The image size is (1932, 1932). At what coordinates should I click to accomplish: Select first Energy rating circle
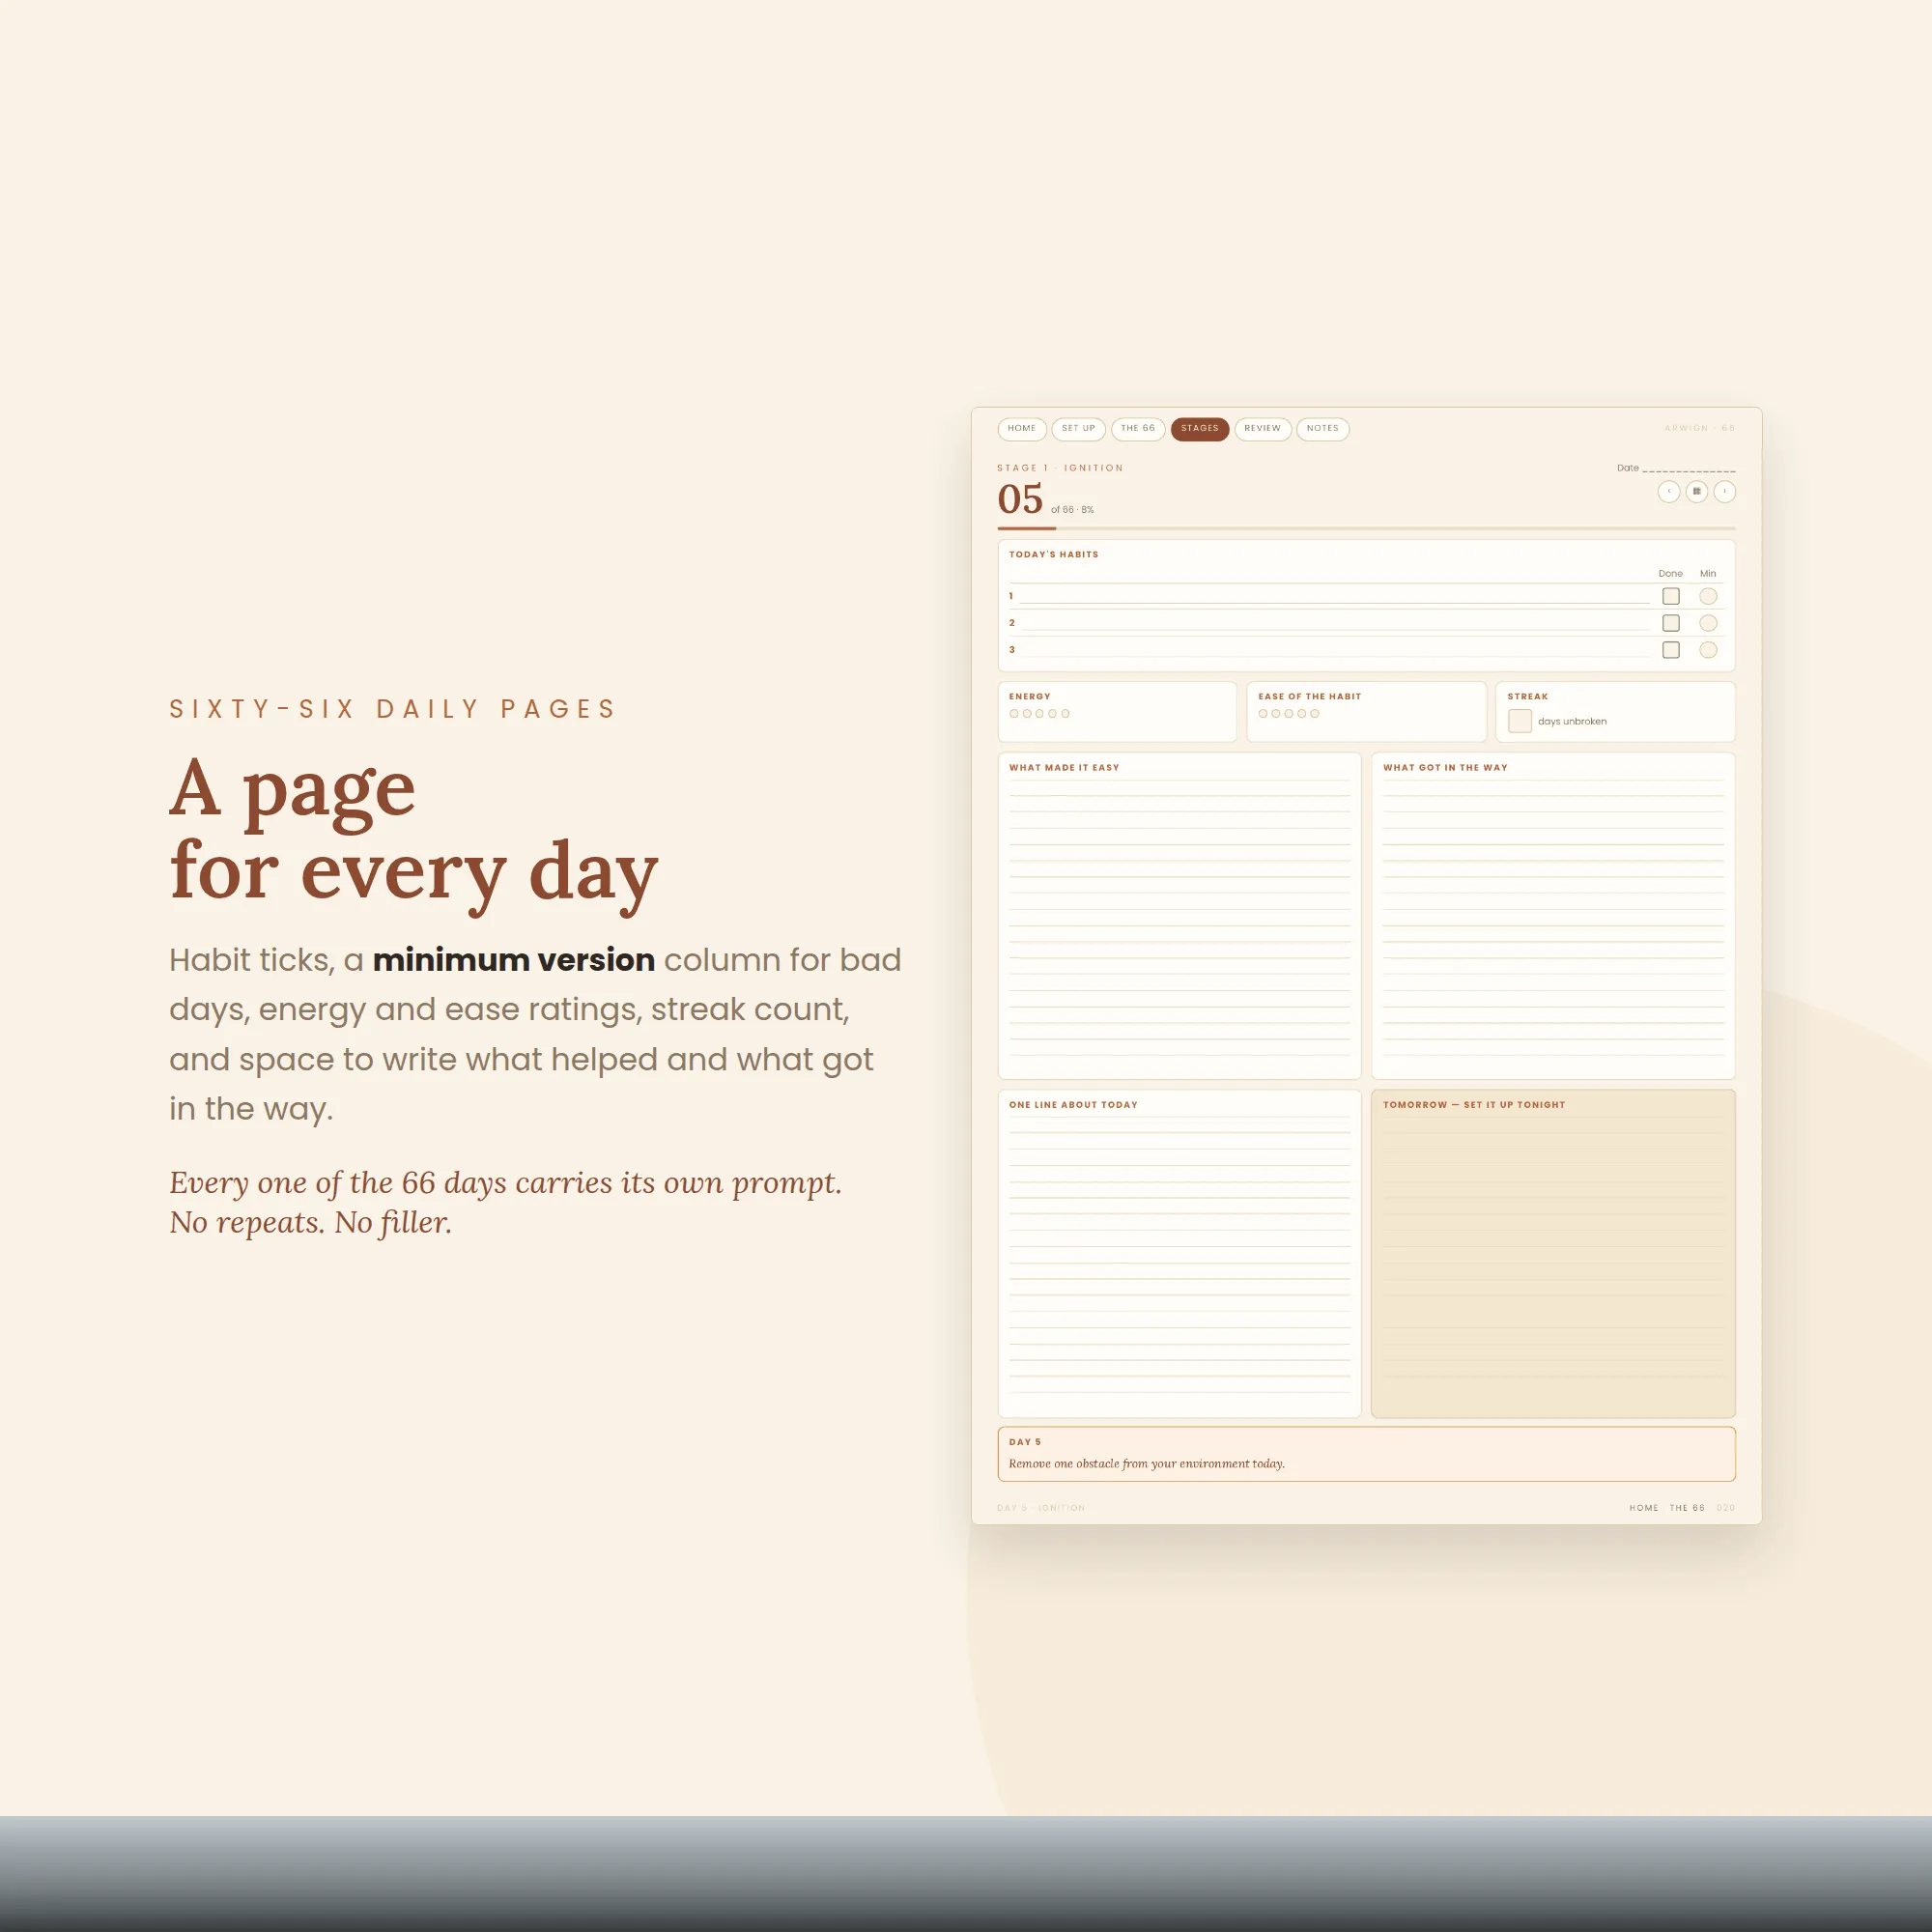1014,713
